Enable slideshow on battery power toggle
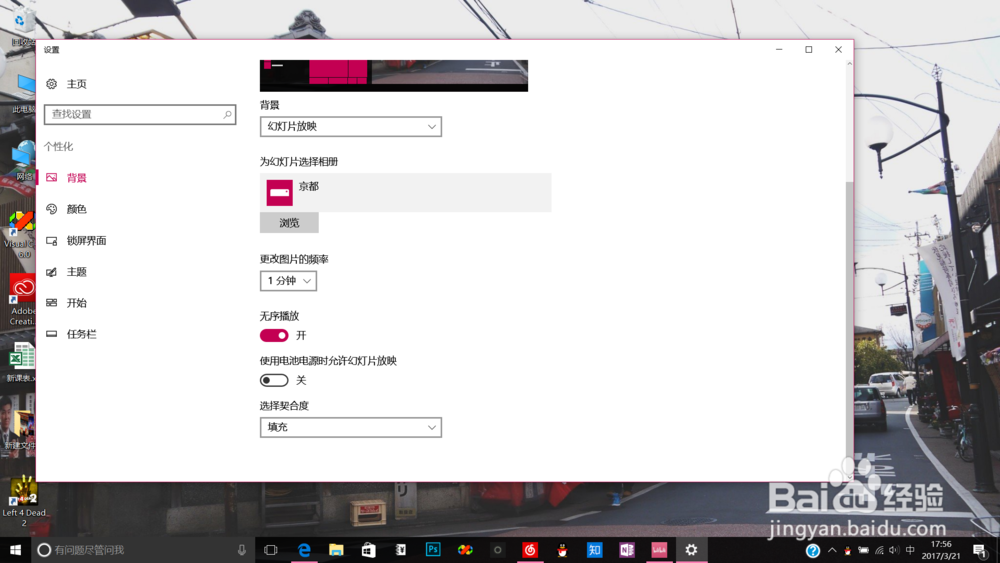 (274, 380)
